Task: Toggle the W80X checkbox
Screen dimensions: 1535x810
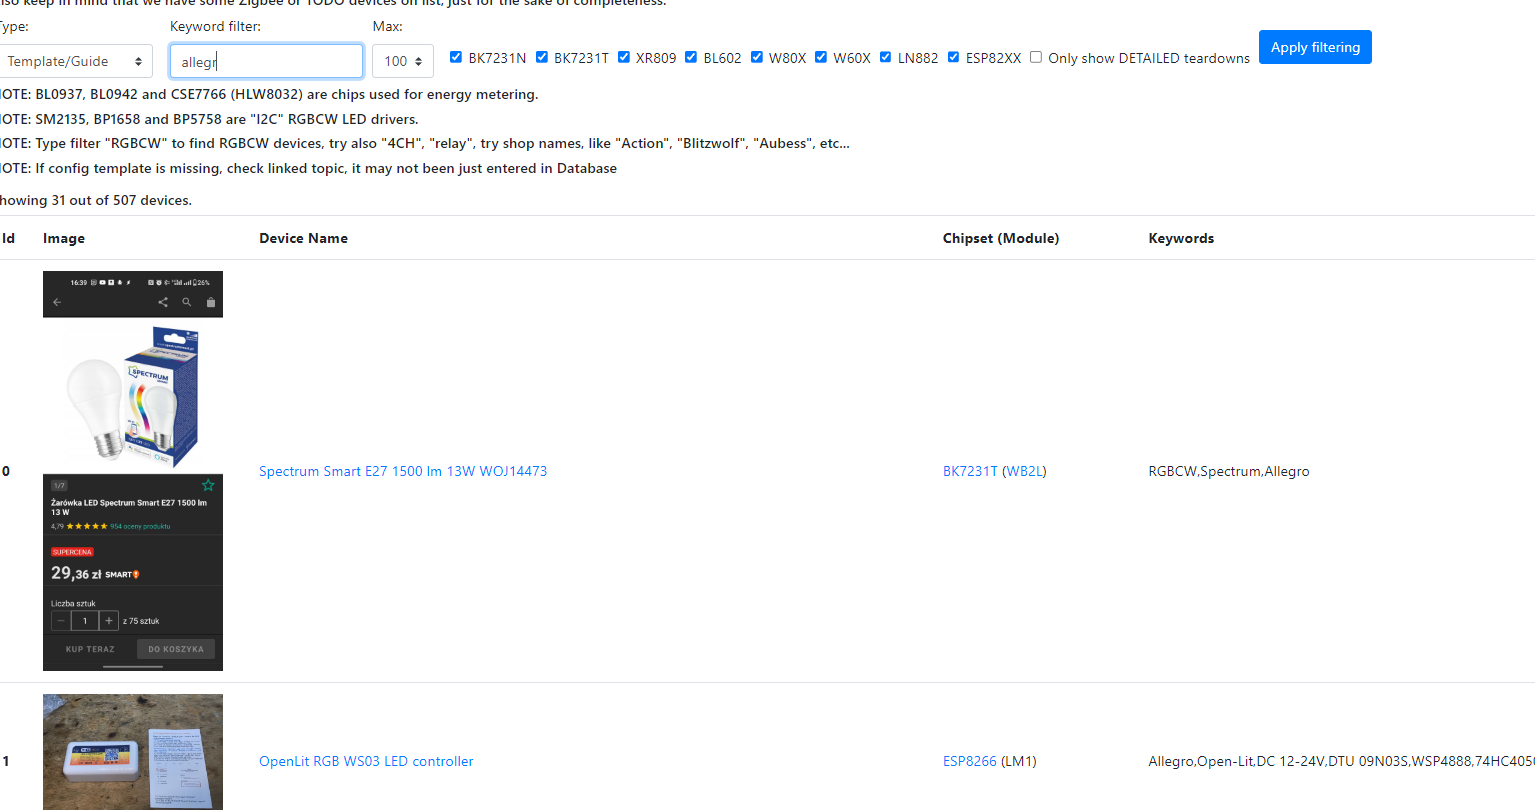Action: (x=757, y=57)
